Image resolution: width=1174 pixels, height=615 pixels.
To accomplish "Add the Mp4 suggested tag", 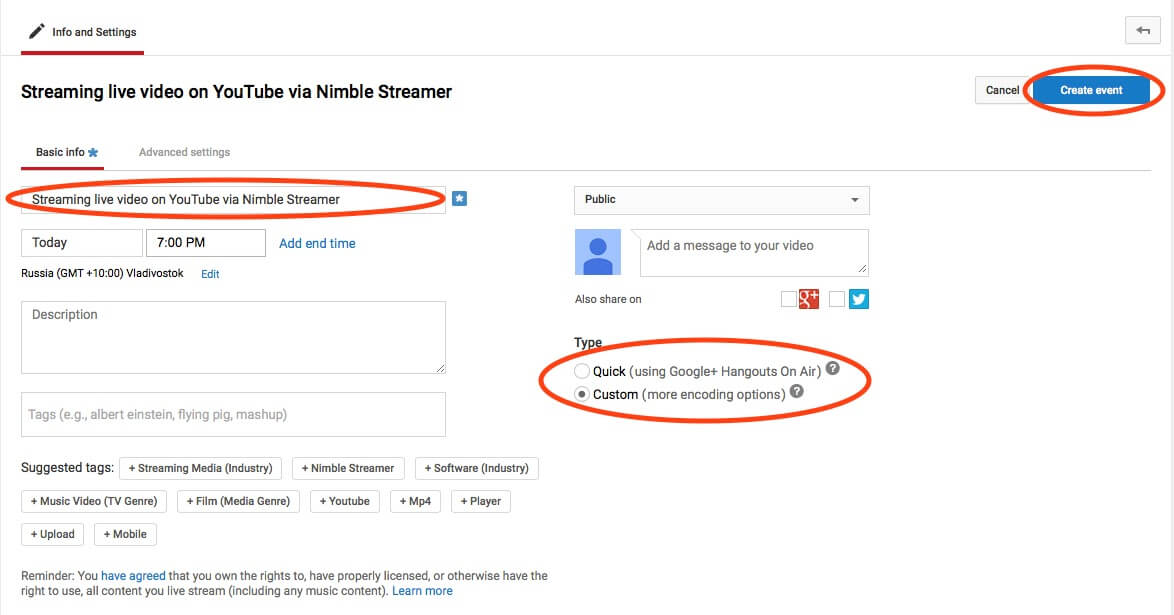I will click(x=416, y=501).
